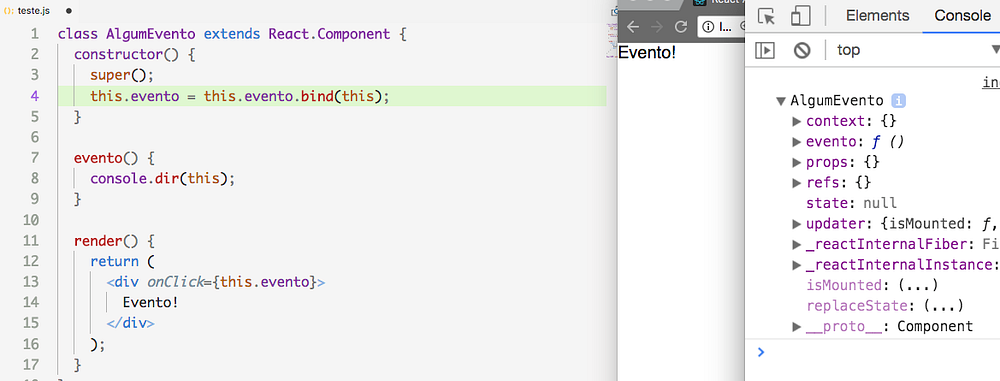Click "super();" on line 3
This screenshot has height=381, width=1000.
pos(122,75)
